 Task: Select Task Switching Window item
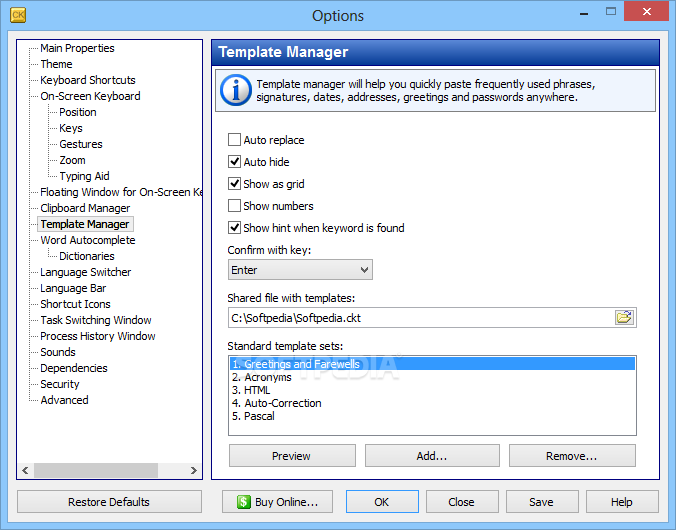point(96,320)
